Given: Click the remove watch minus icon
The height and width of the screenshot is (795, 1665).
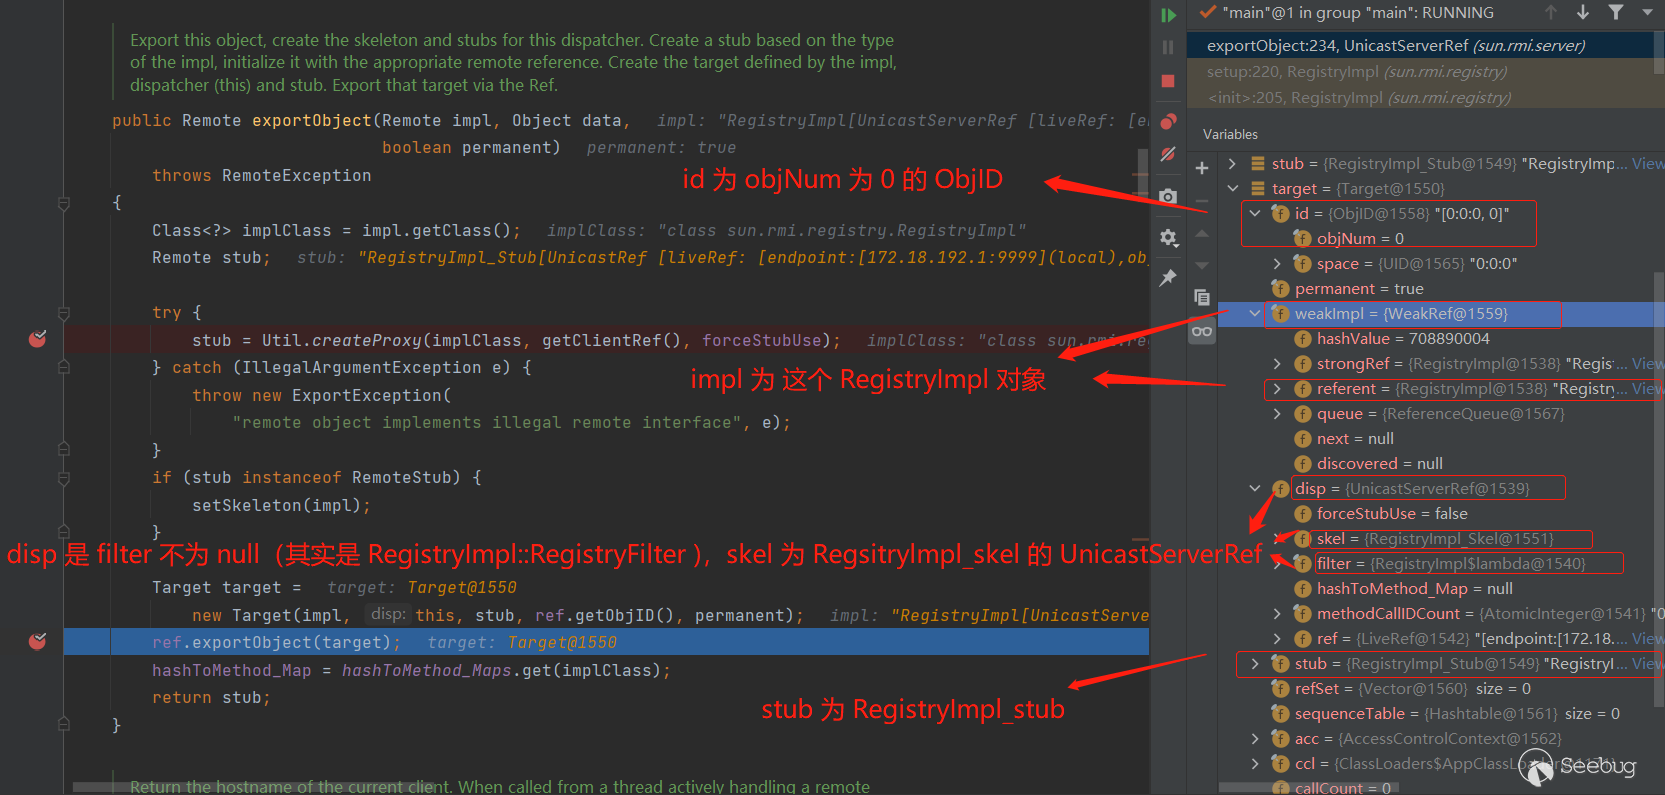Looking at the screenshot, I should tap(1202, 200).
